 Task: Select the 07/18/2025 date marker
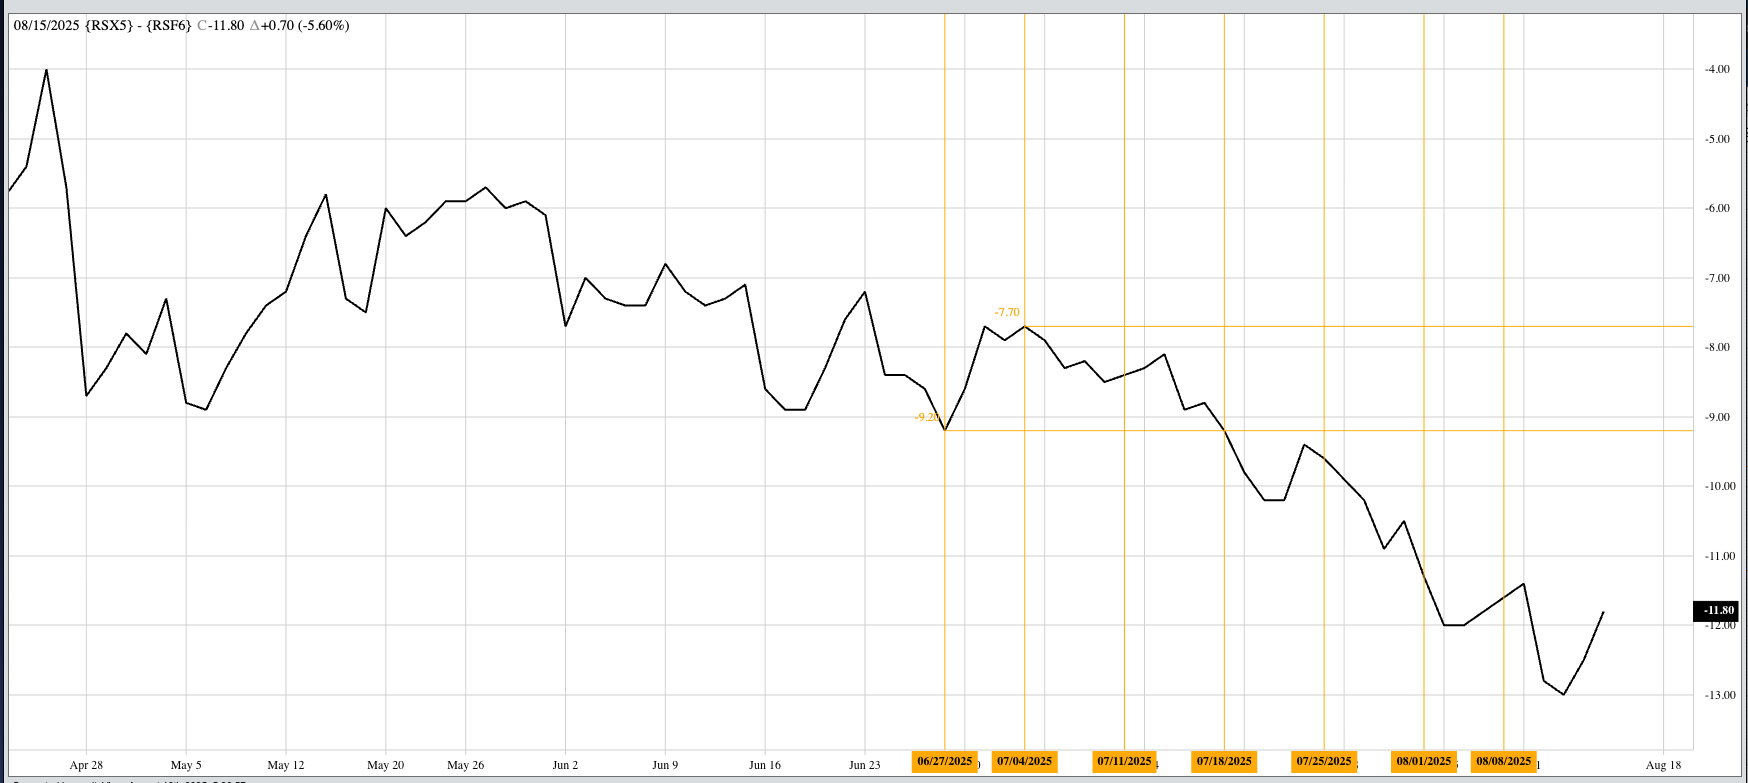[1224, 761]
